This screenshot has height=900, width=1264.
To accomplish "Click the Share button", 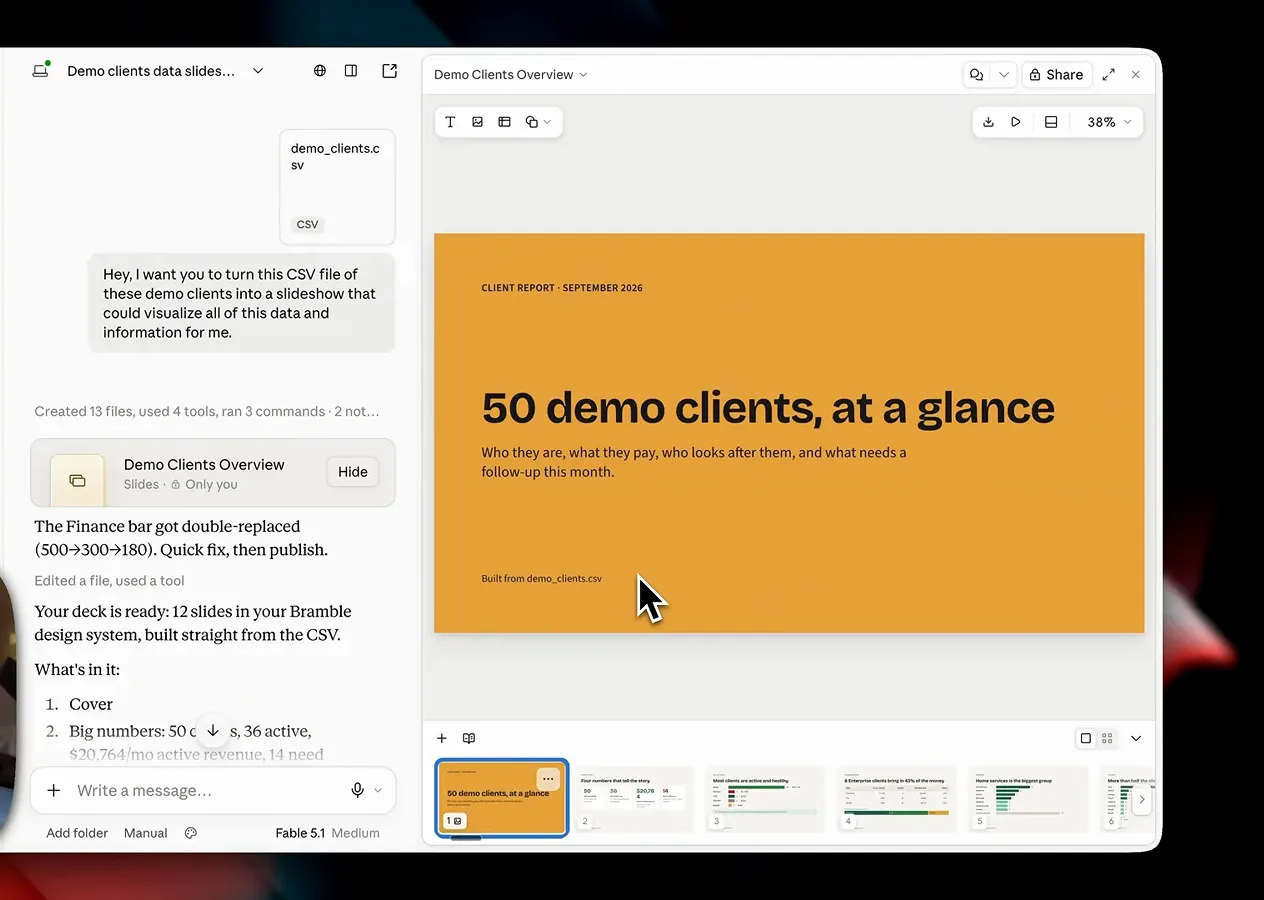I will pyautogui.click(x=1056, y=75).
